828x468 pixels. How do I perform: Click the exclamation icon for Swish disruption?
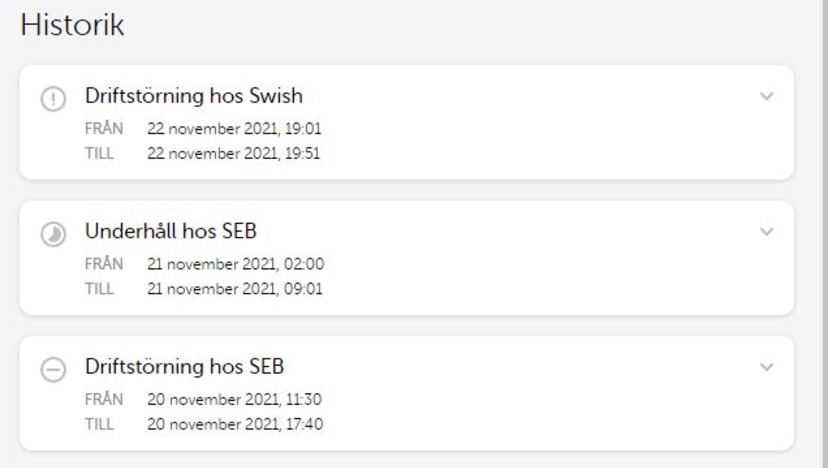click(x=53, y=99)
